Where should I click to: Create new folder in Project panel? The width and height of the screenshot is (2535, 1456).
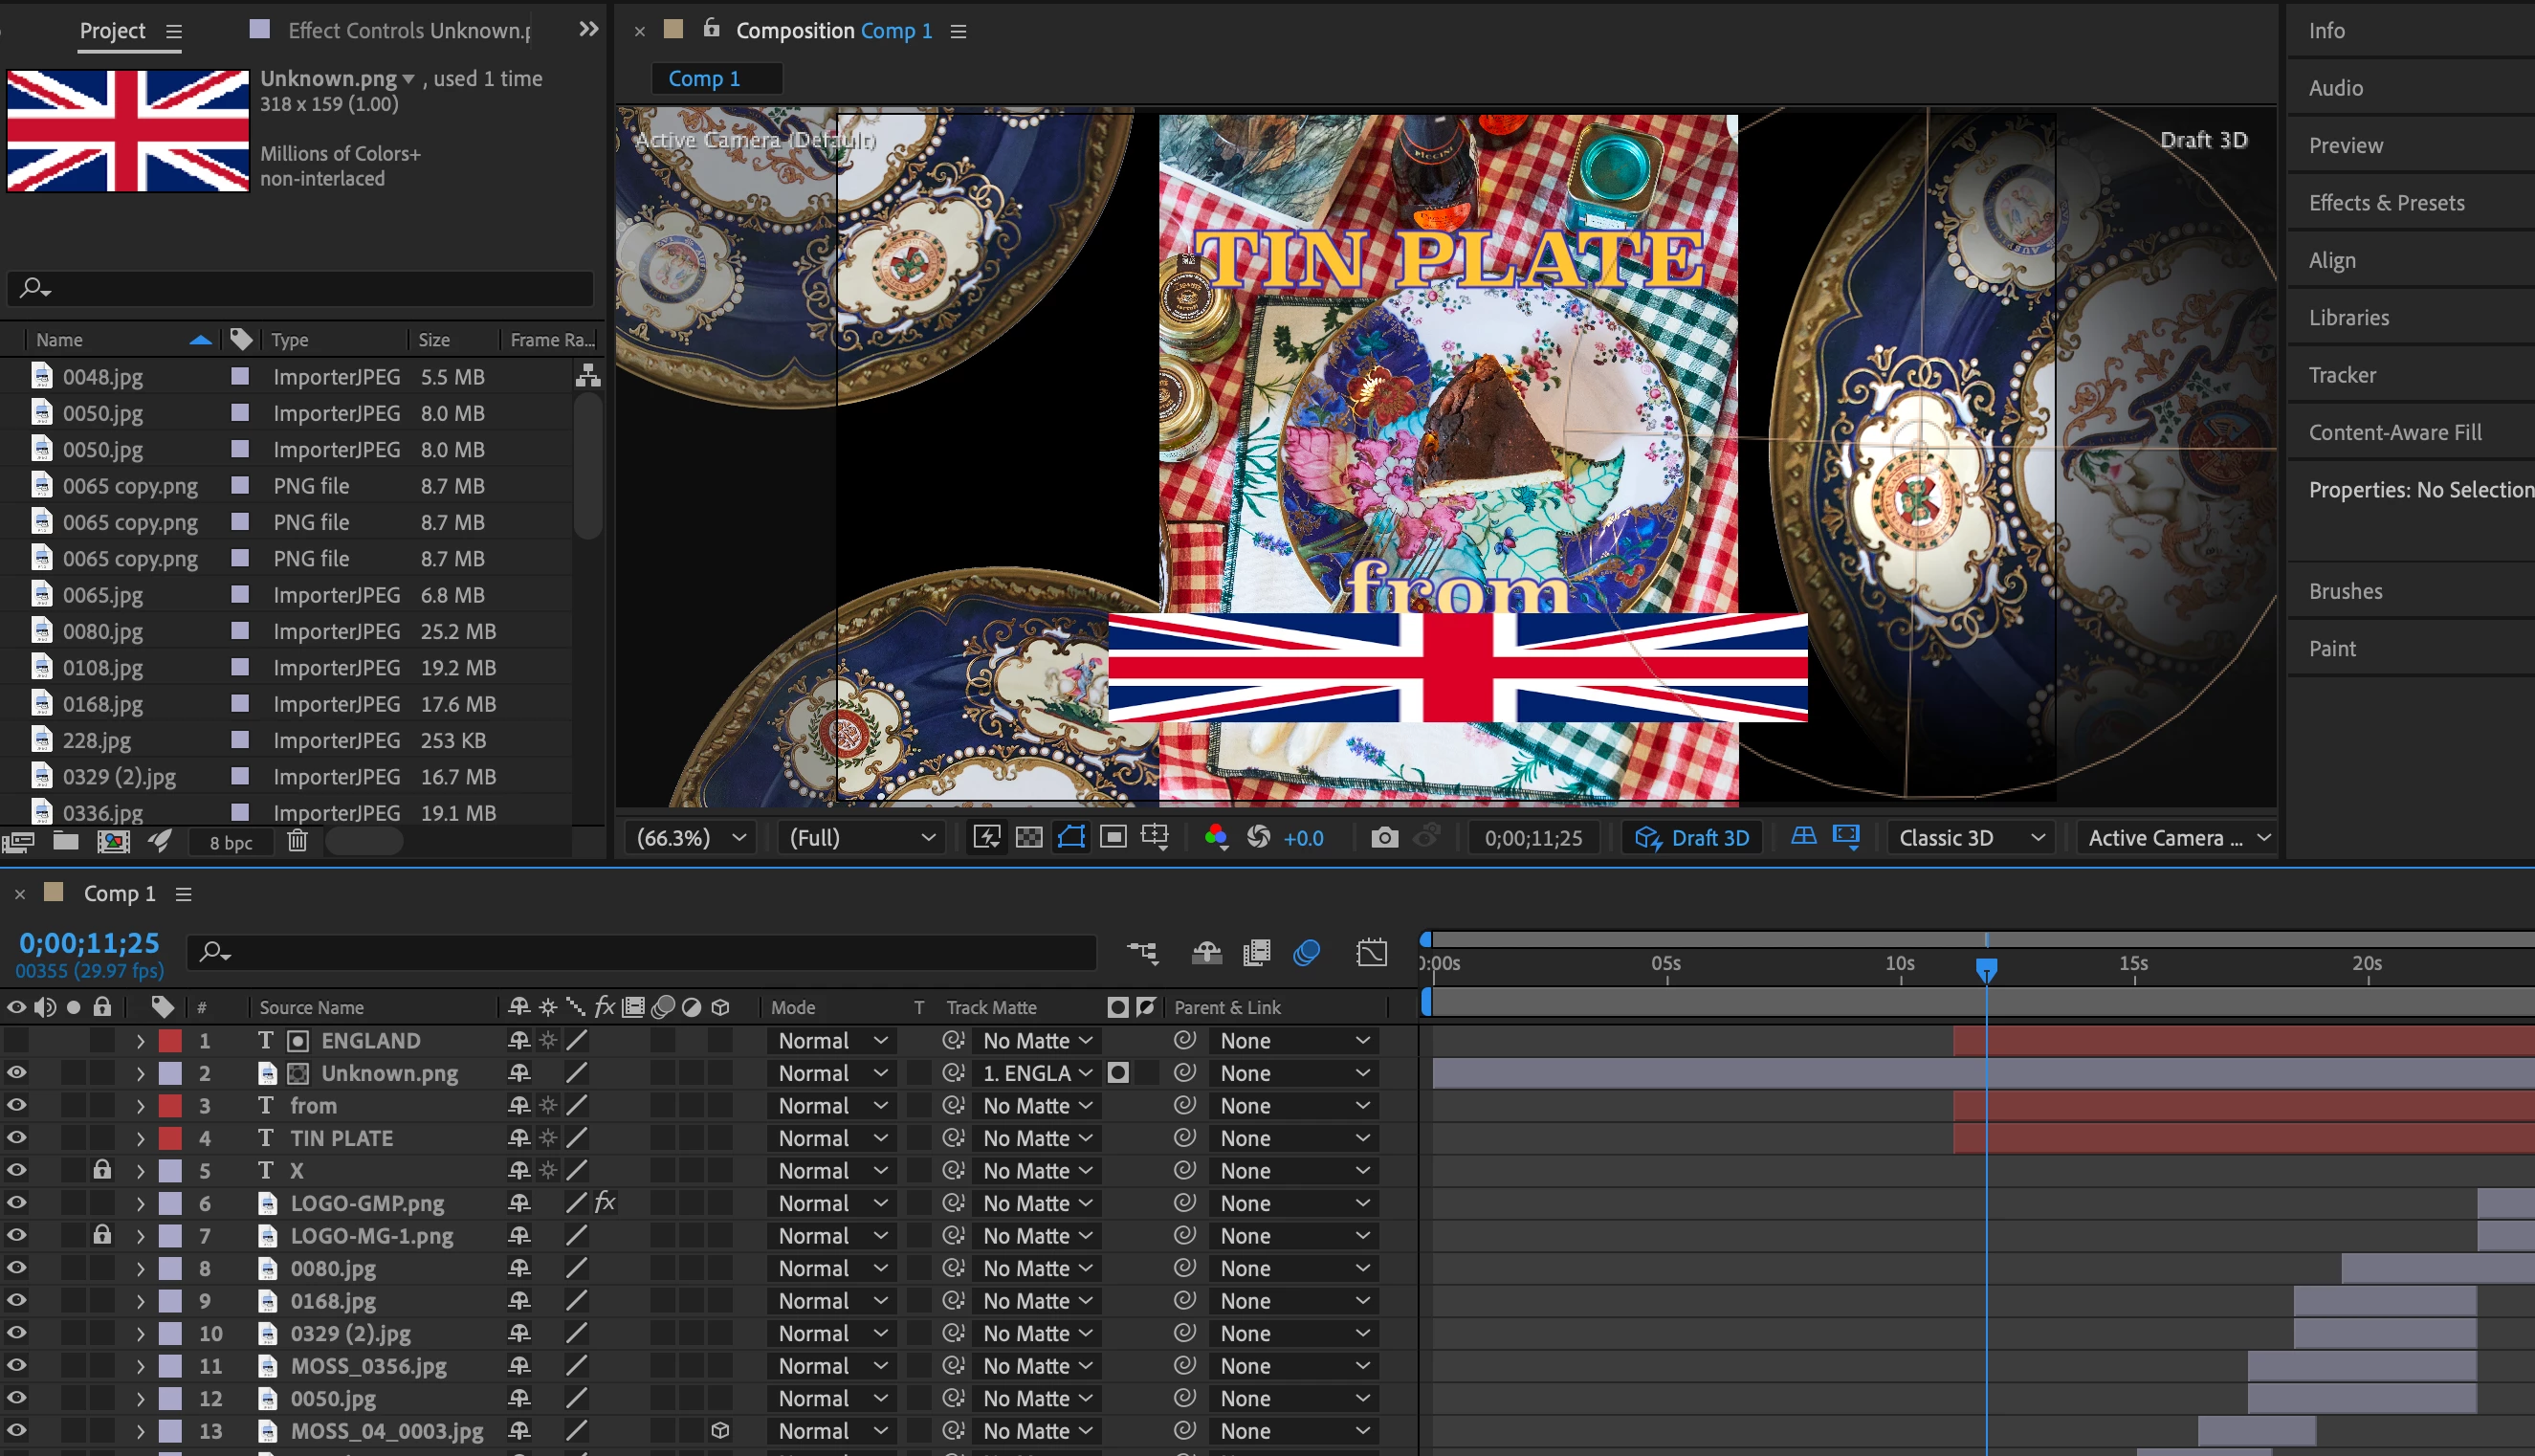(x=66, y=842)
